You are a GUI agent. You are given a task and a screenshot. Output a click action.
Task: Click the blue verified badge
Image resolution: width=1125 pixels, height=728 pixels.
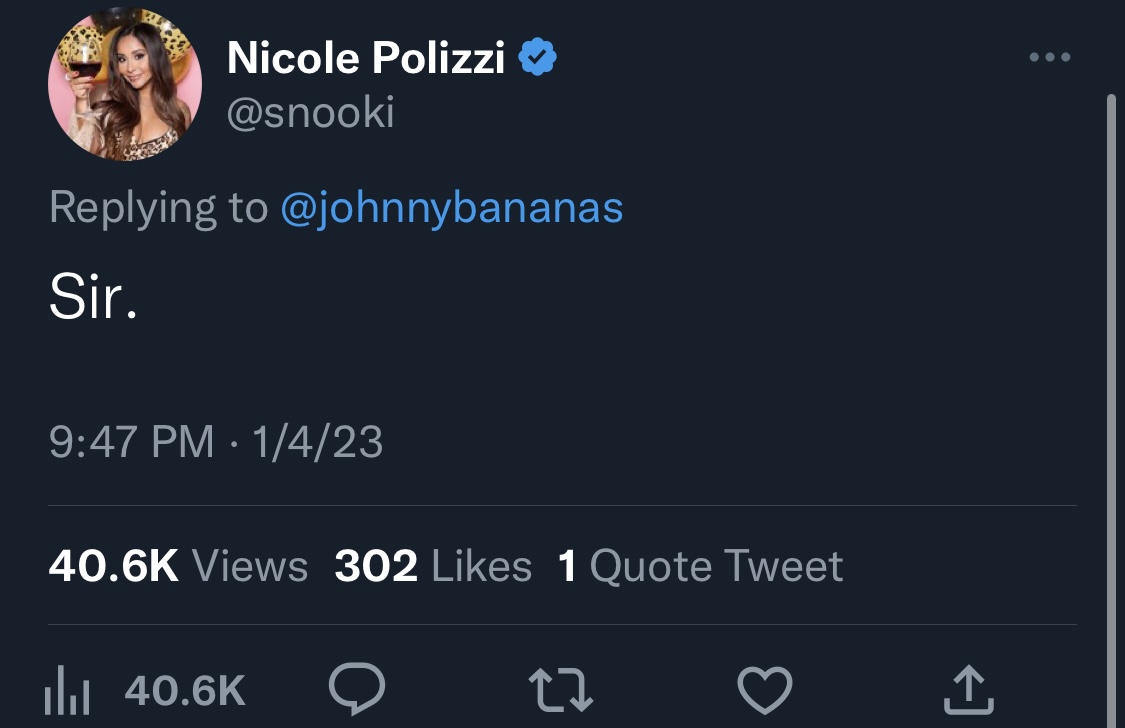tap(537, 57)
